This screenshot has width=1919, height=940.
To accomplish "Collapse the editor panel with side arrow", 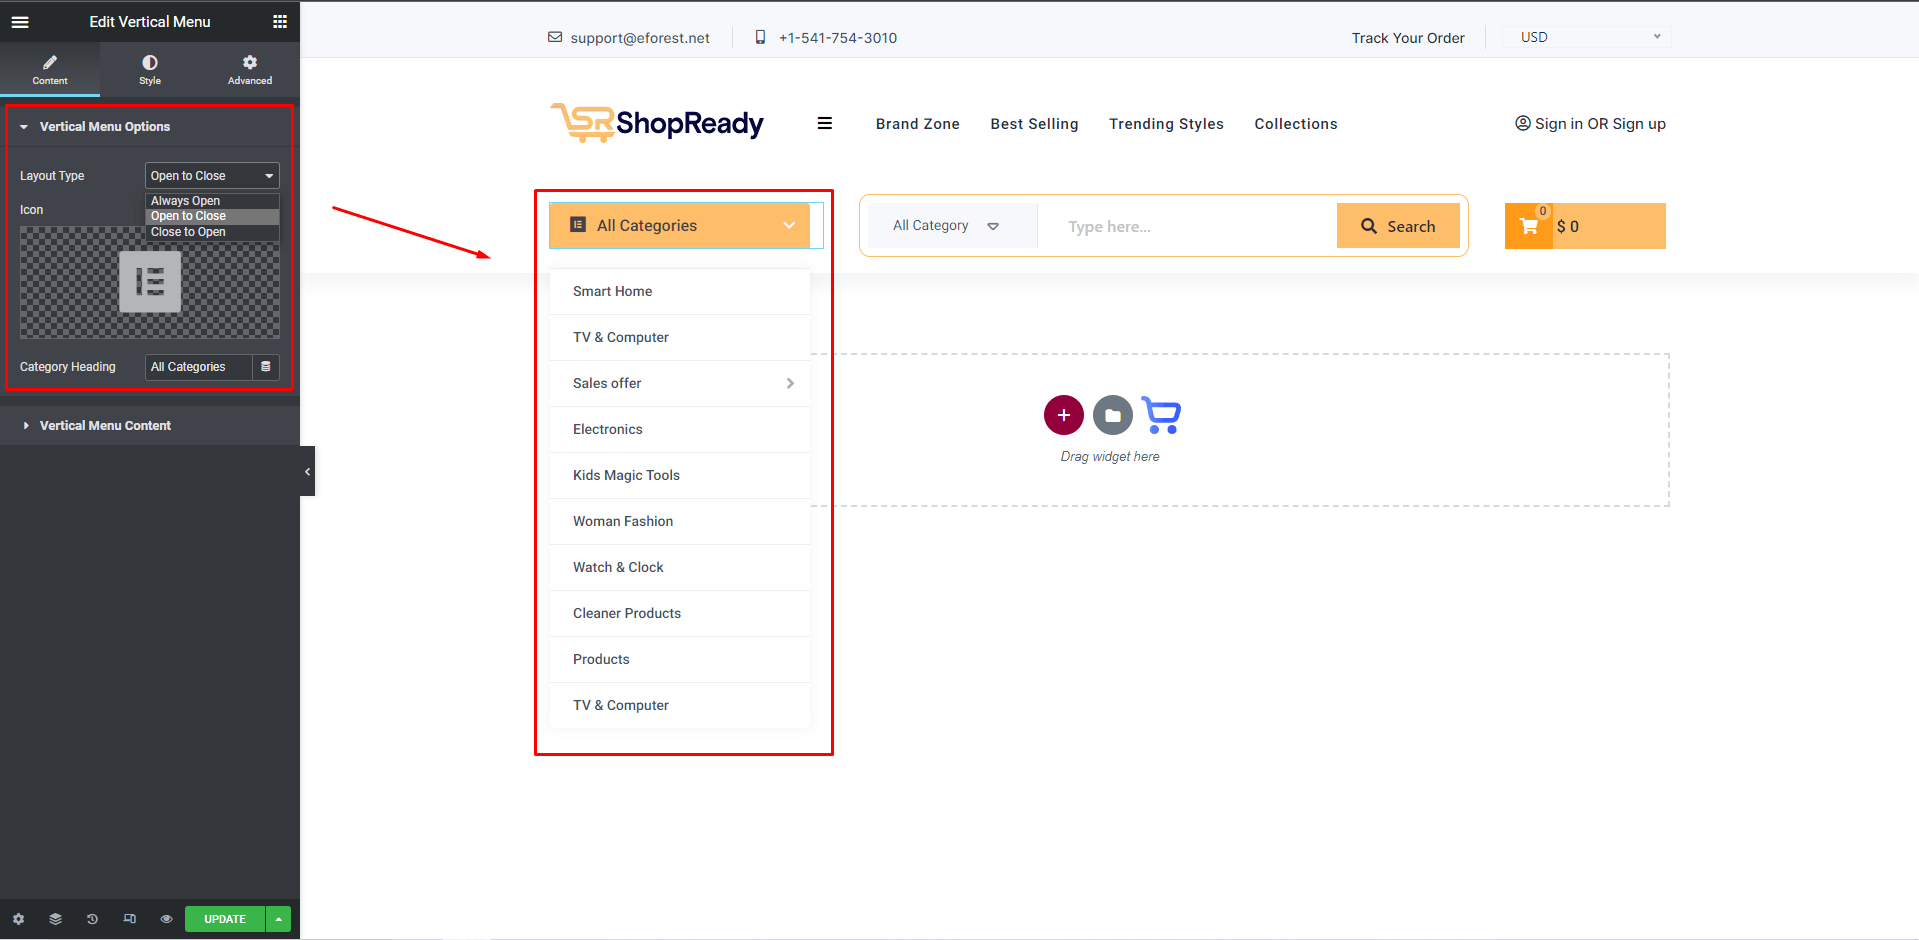I will coord(307,471).
